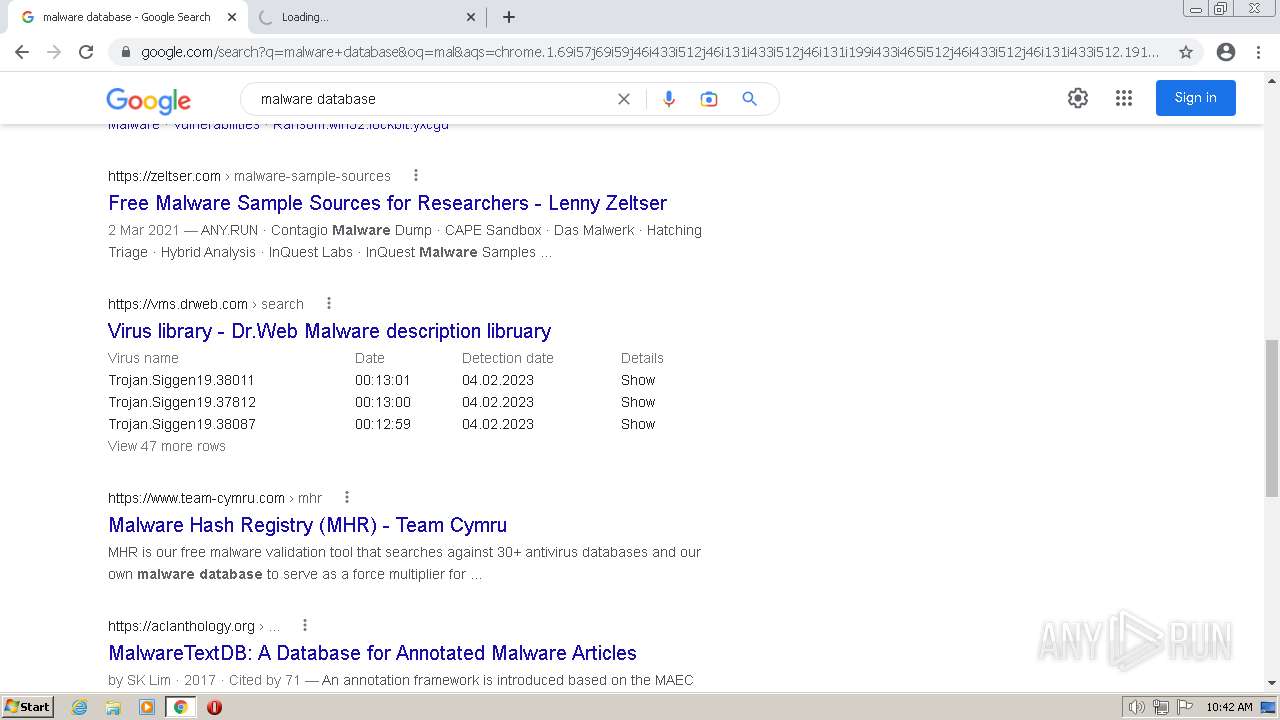Open options menu for aclanthology.org result

(x=305, y=625)
